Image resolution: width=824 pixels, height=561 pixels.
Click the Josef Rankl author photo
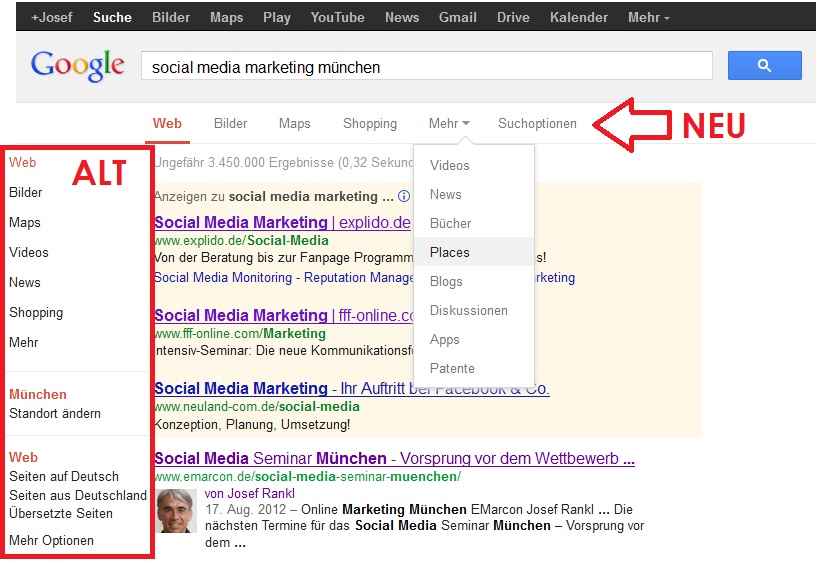176,511
